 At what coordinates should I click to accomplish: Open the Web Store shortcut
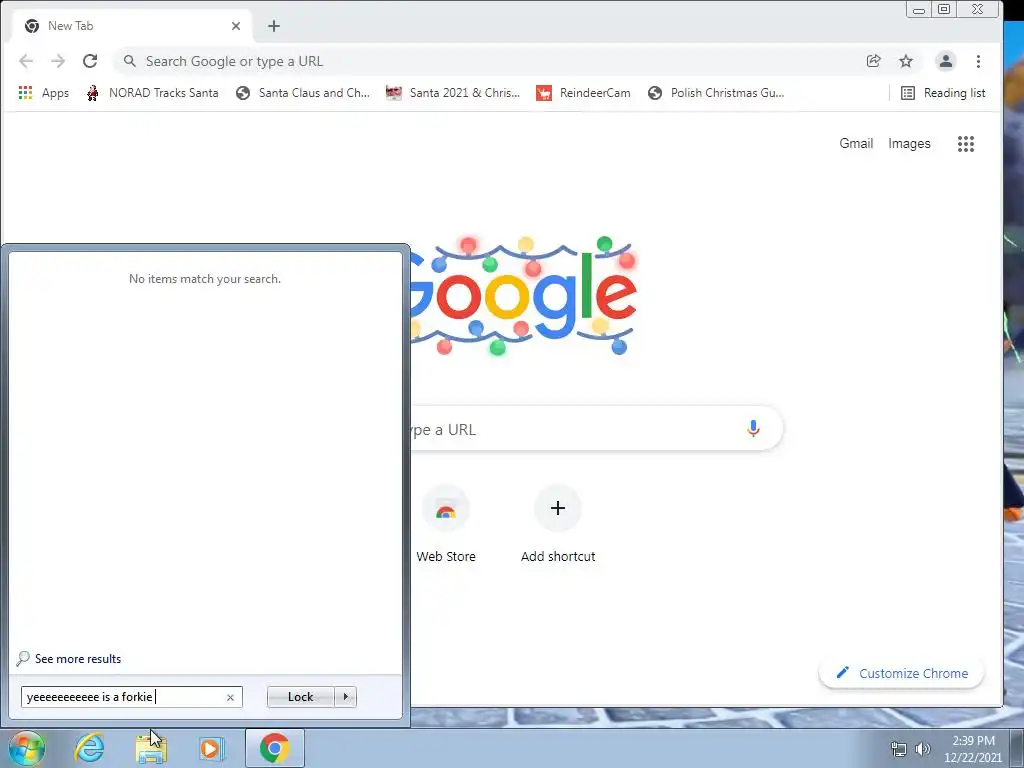tap(446, 525)
